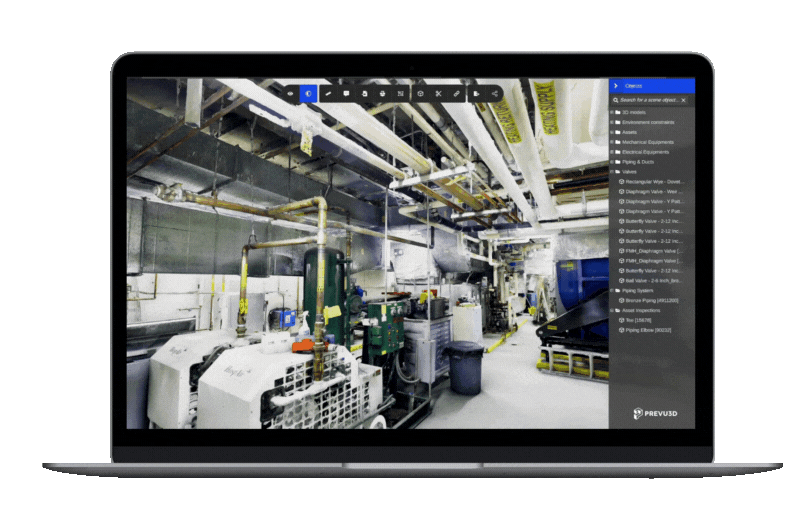Screen dimensions: 800x515
Task: Clear the scene object search field
Action: click(685, 100)
